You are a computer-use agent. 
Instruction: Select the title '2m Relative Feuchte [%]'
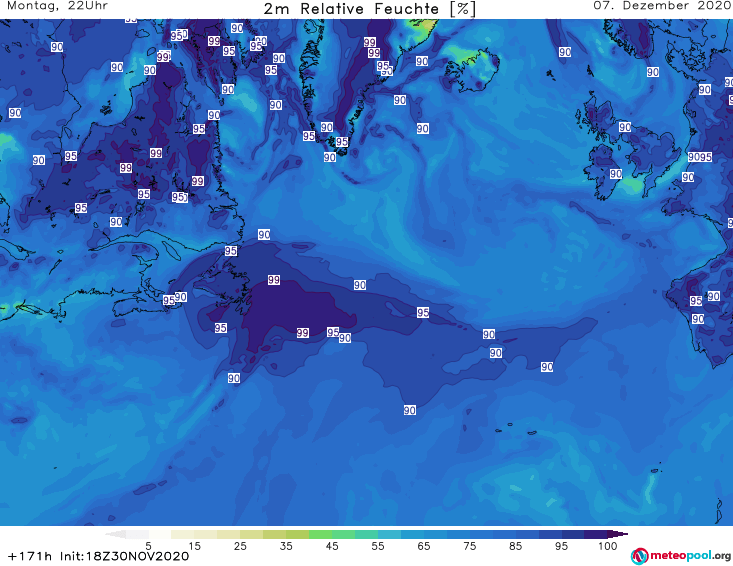[x=369, y=9]
